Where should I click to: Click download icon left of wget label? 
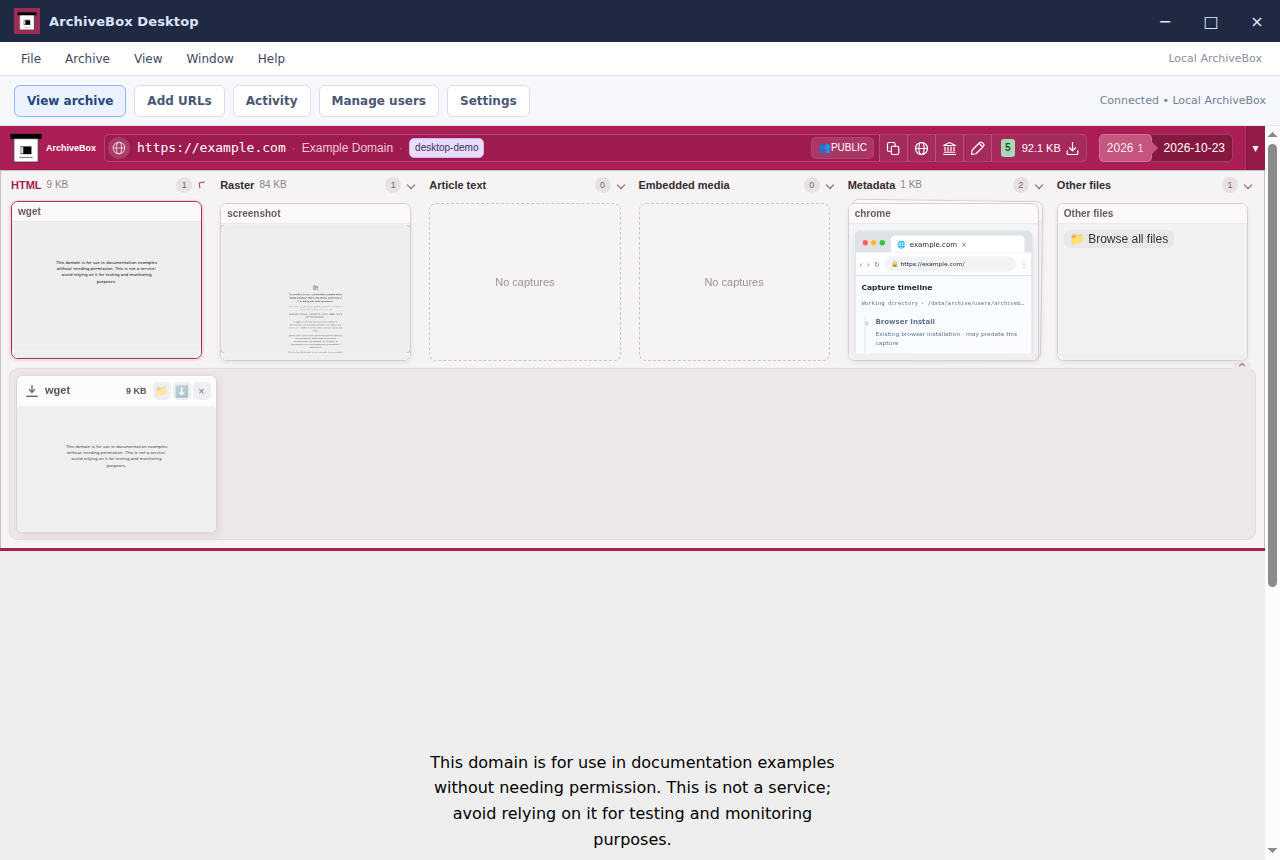click(32, 391)
